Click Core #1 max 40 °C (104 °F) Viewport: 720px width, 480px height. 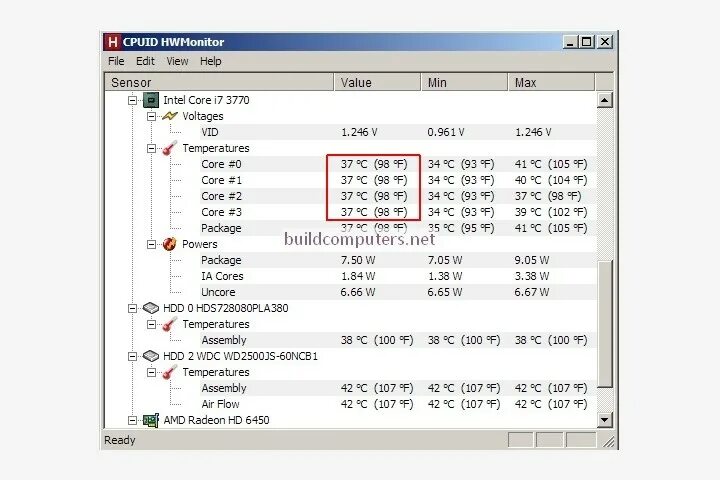551,180
